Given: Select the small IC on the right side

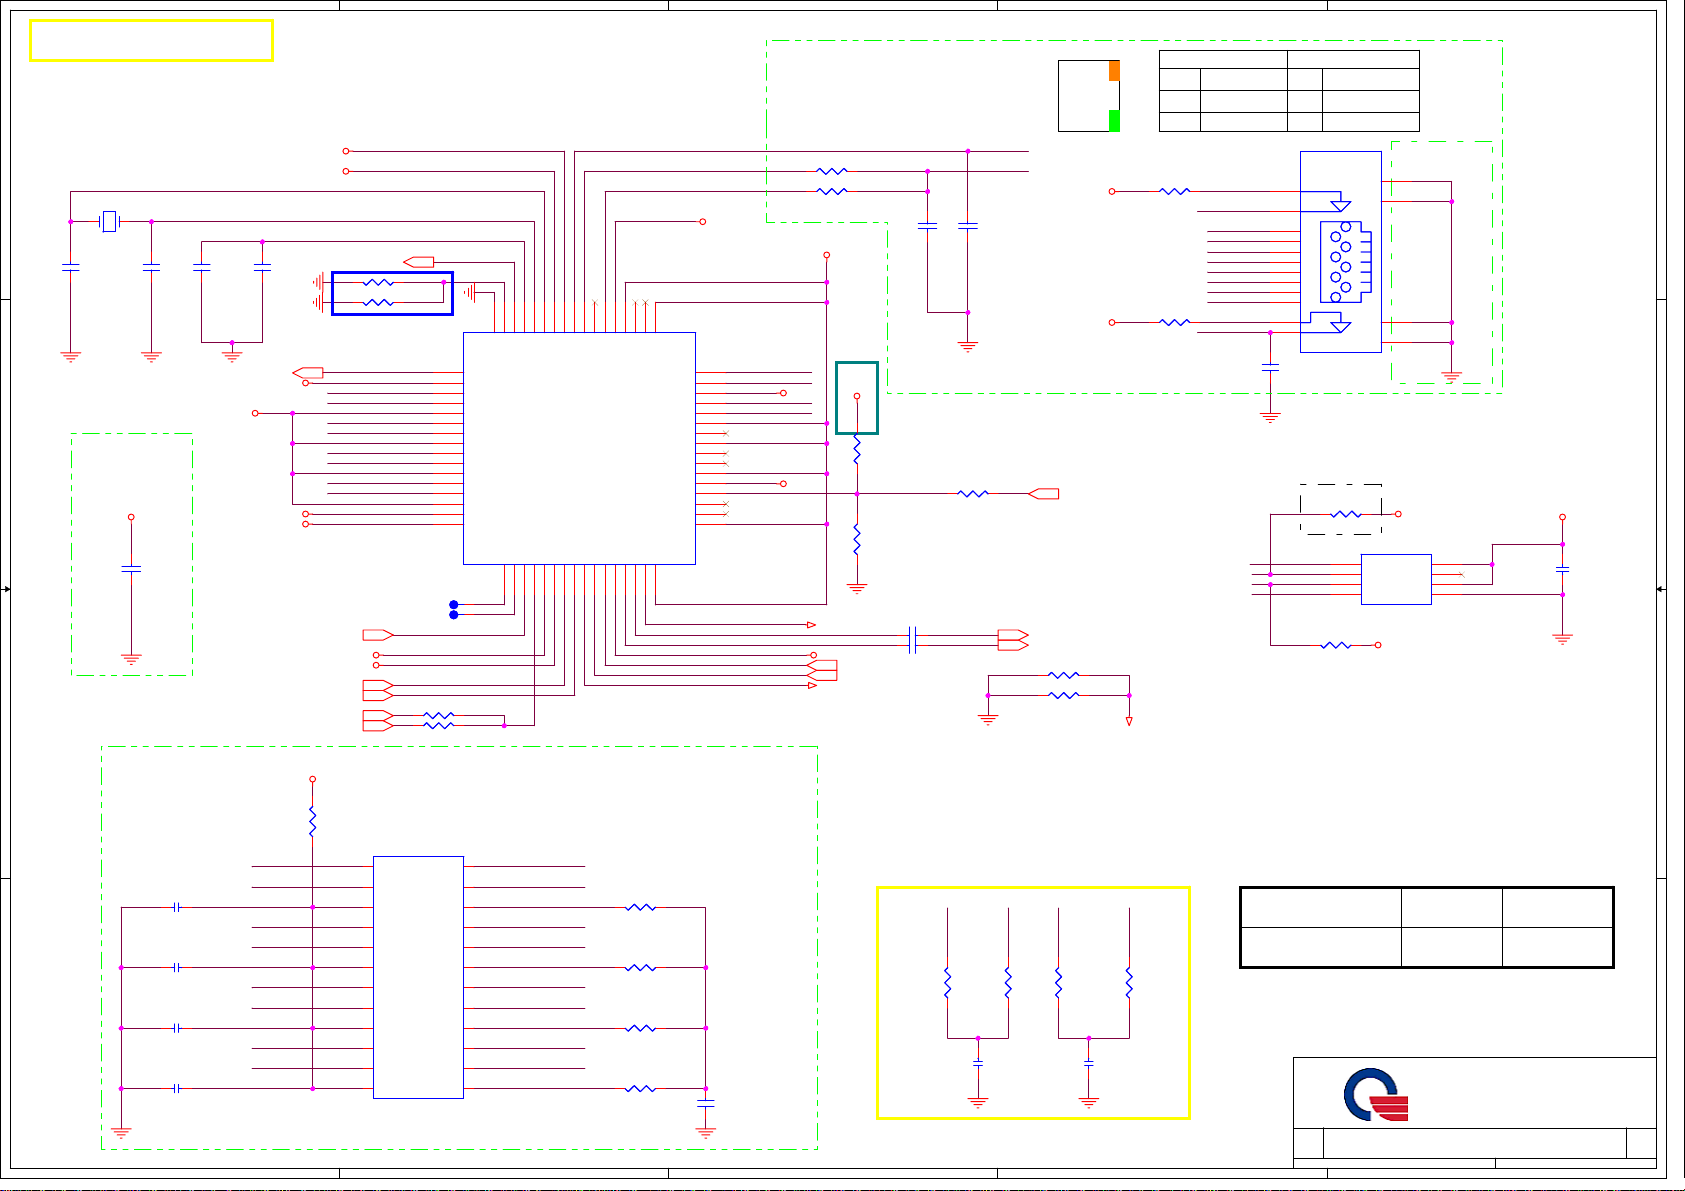Looking at the screenshot, I should click(1396, 579).
